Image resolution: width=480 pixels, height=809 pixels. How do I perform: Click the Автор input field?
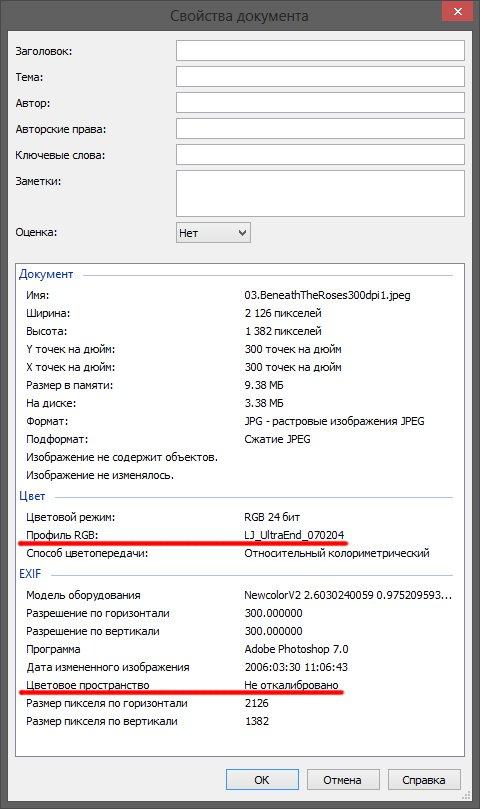tap(320, 103)
